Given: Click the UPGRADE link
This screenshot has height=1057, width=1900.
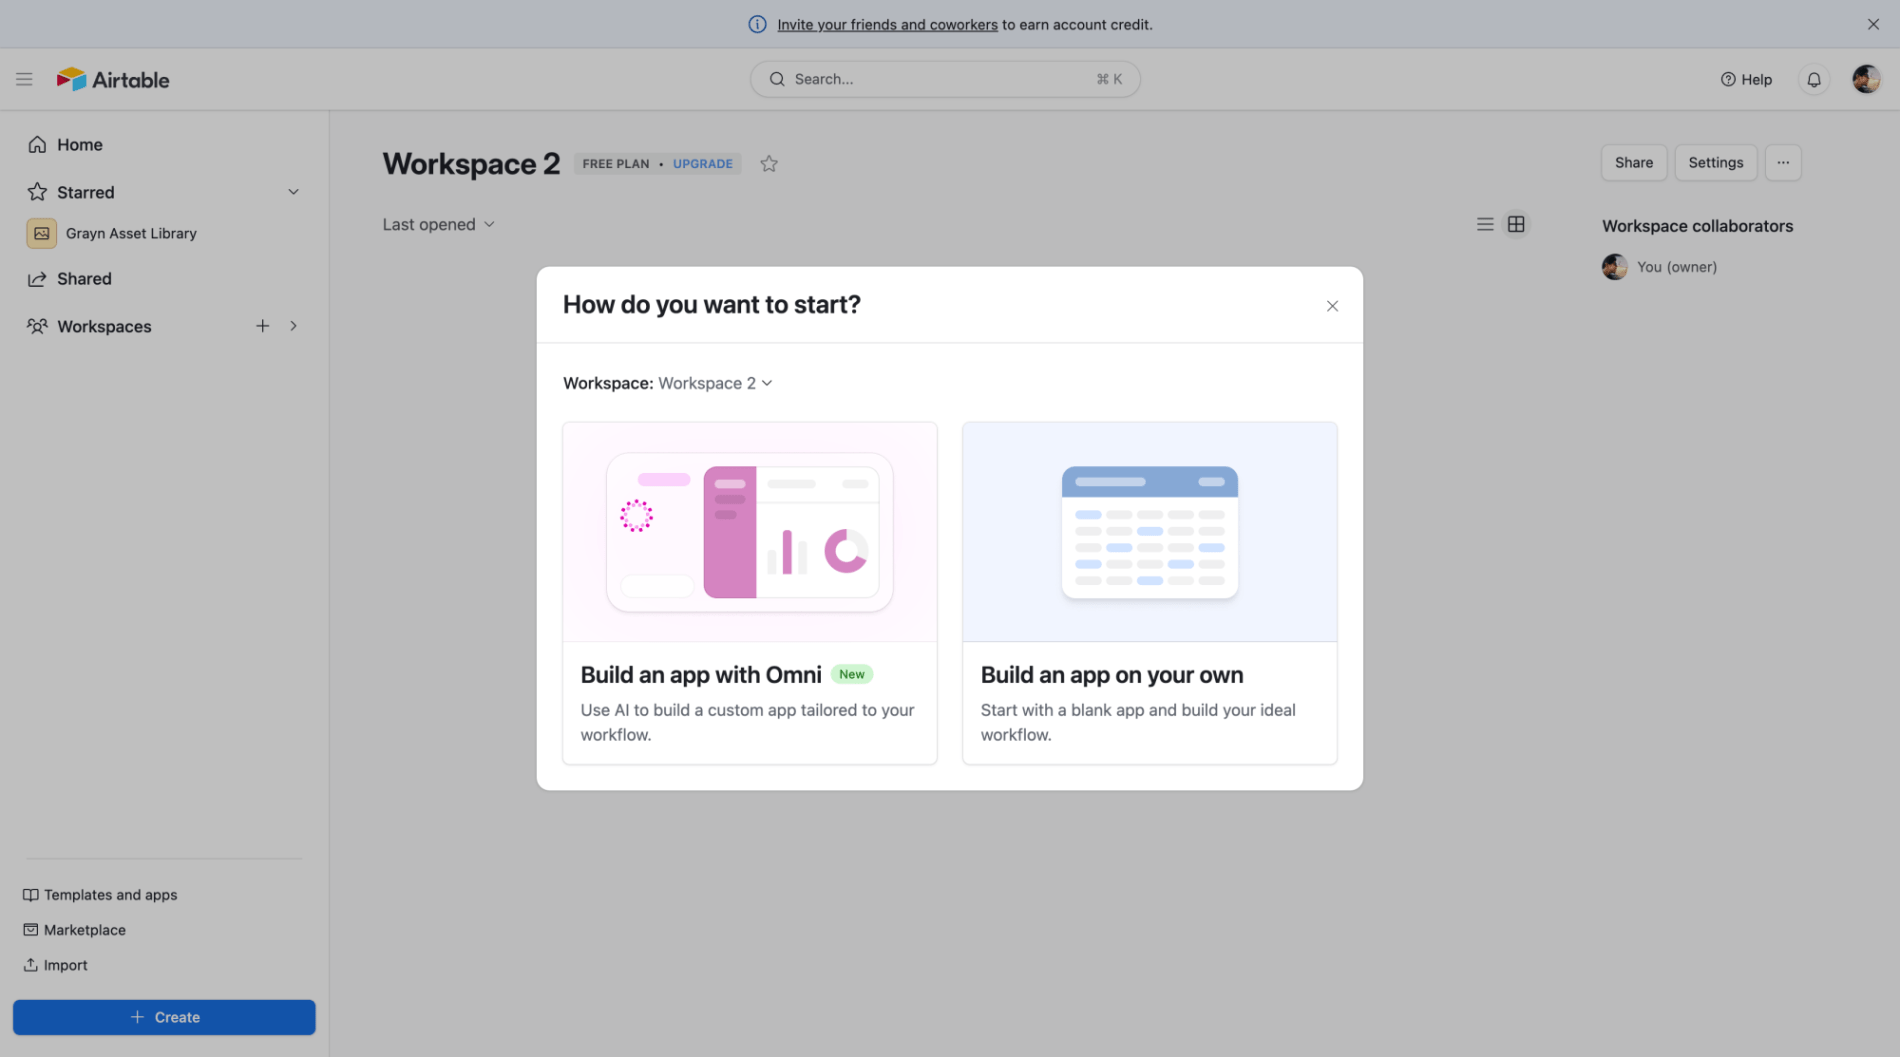Looking at the screenshot, I should (702, 164).
